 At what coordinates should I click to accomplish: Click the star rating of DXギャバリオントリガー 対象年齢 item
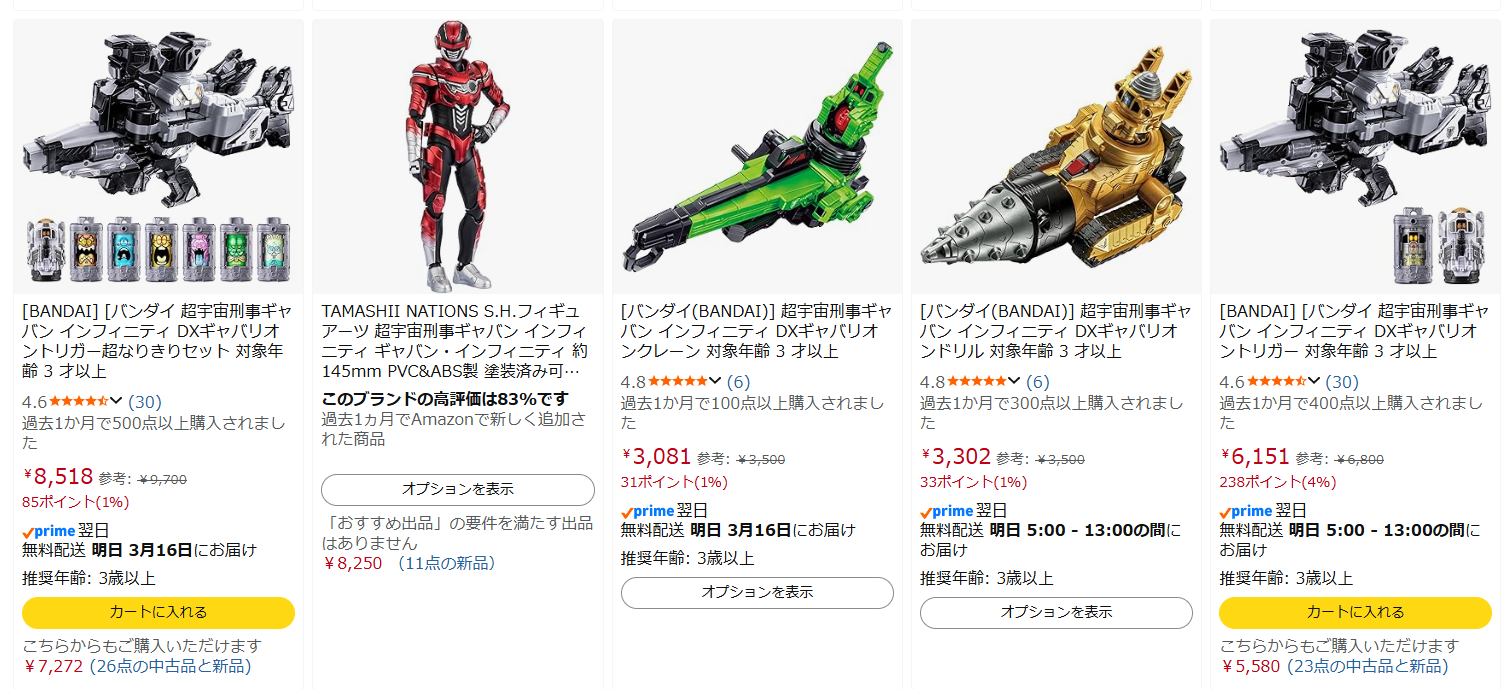coord(1276,381)
